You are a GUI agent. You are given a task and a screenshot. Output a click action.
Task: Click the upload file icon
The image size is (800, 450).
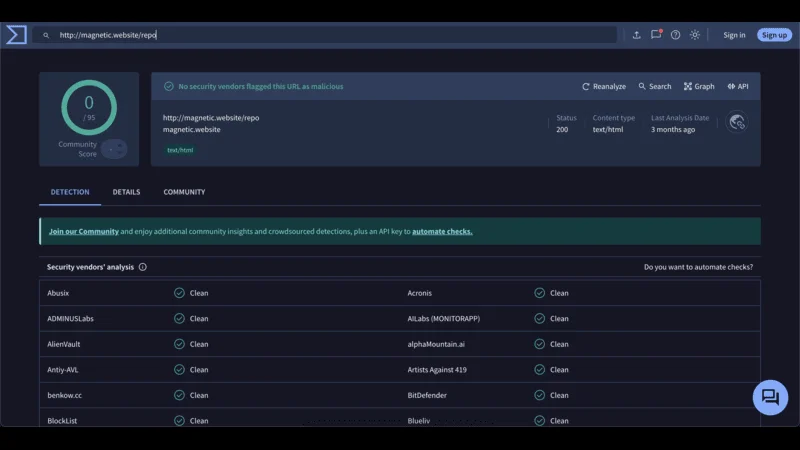click(636, 35)
